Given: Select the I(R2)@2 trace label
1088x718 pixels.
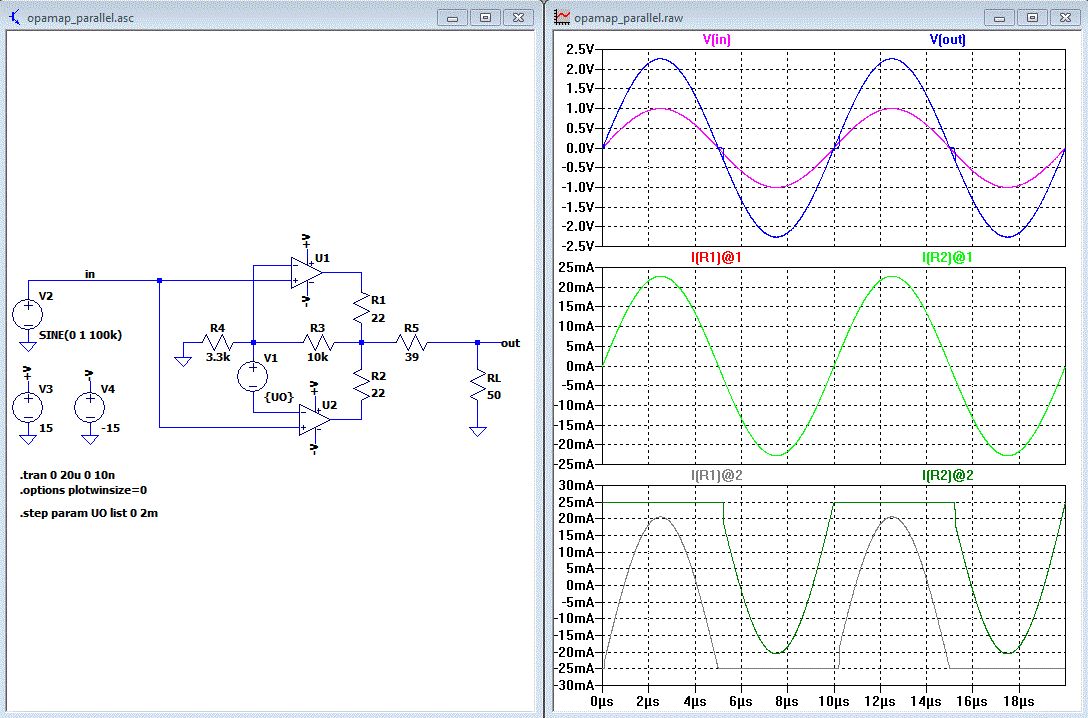Looking at the screenshot, I should coord(947,476).
